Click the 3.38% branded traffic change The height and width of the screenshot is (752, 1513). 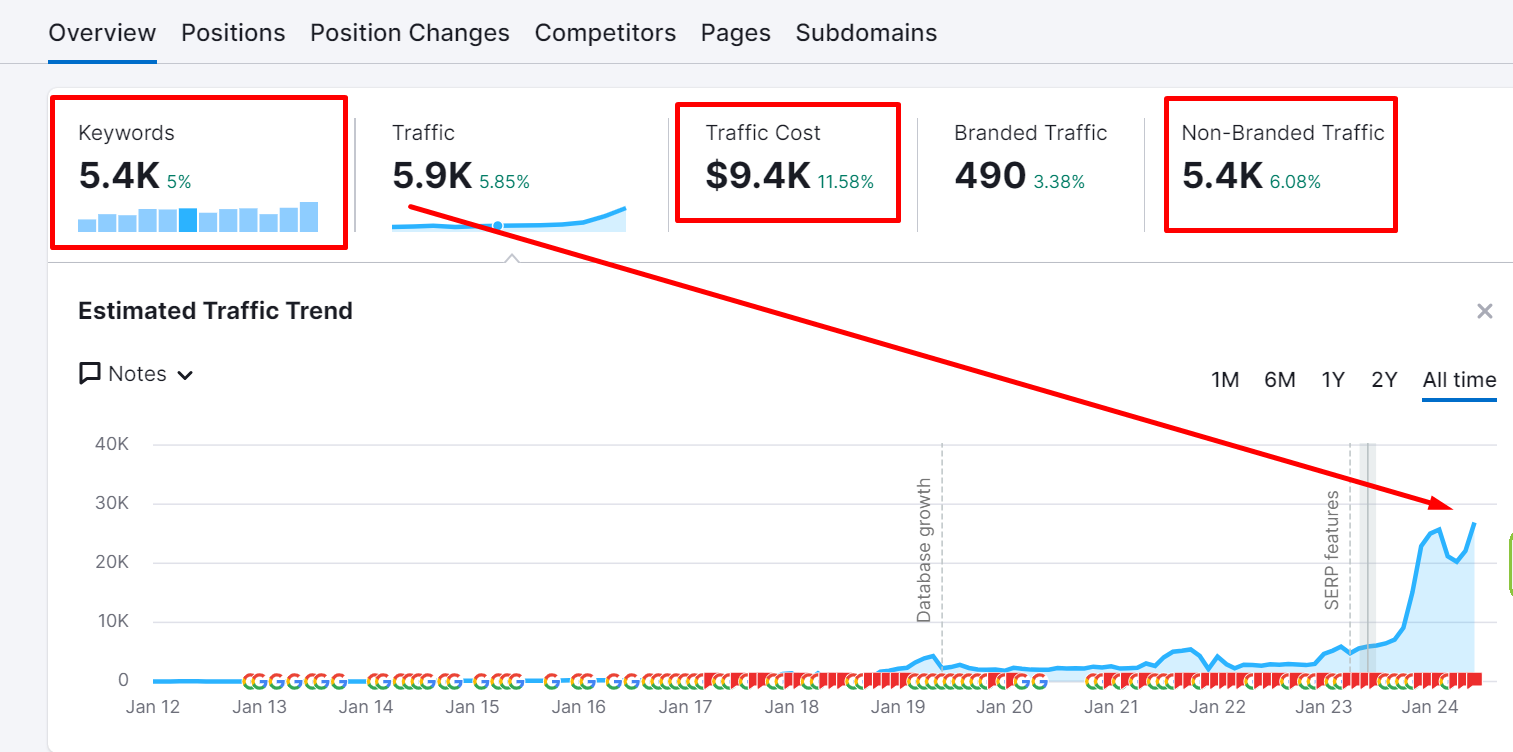point(1059,182)
